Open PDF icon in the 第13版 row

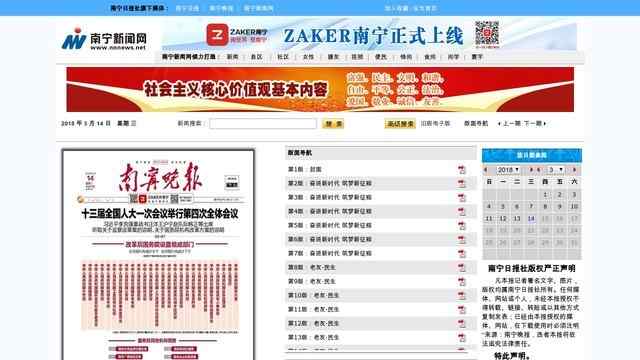coord(462,338)
